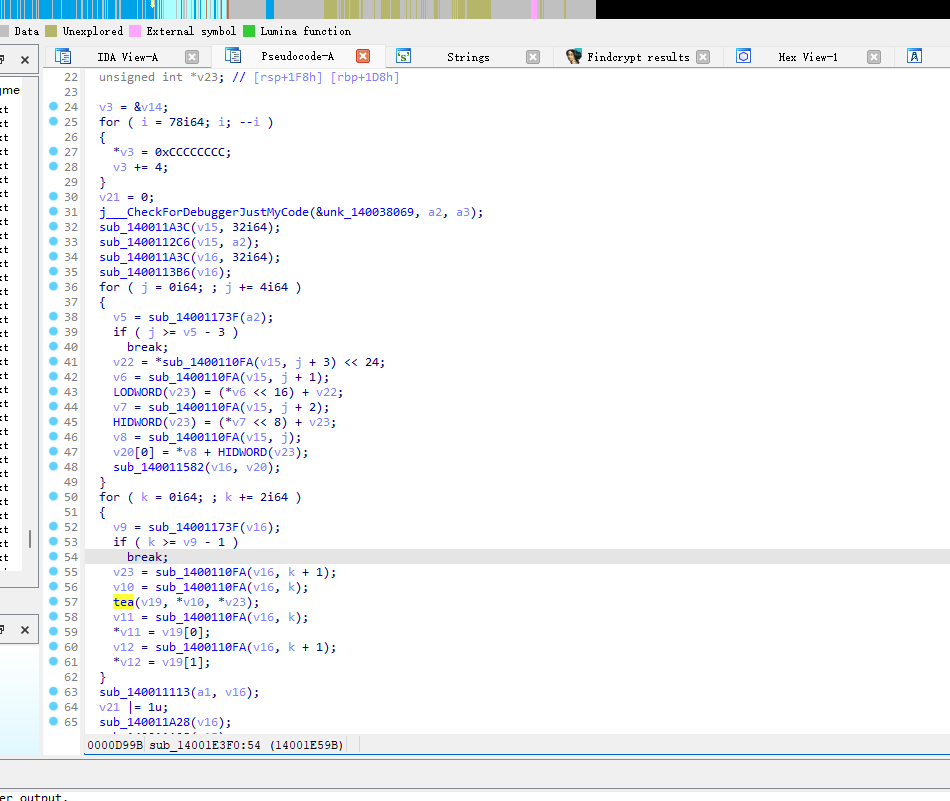
Task: Close the Strings tab
Action: 533,57
